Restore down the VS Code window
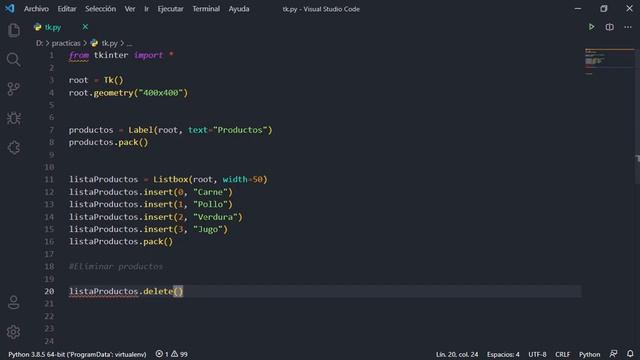The height and width of the screenshot is (360, 640). coord(604,9)
